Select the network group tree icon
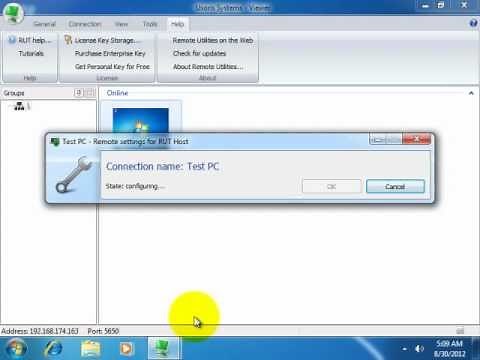Screen dimensions: 480x360 point(19,106)
